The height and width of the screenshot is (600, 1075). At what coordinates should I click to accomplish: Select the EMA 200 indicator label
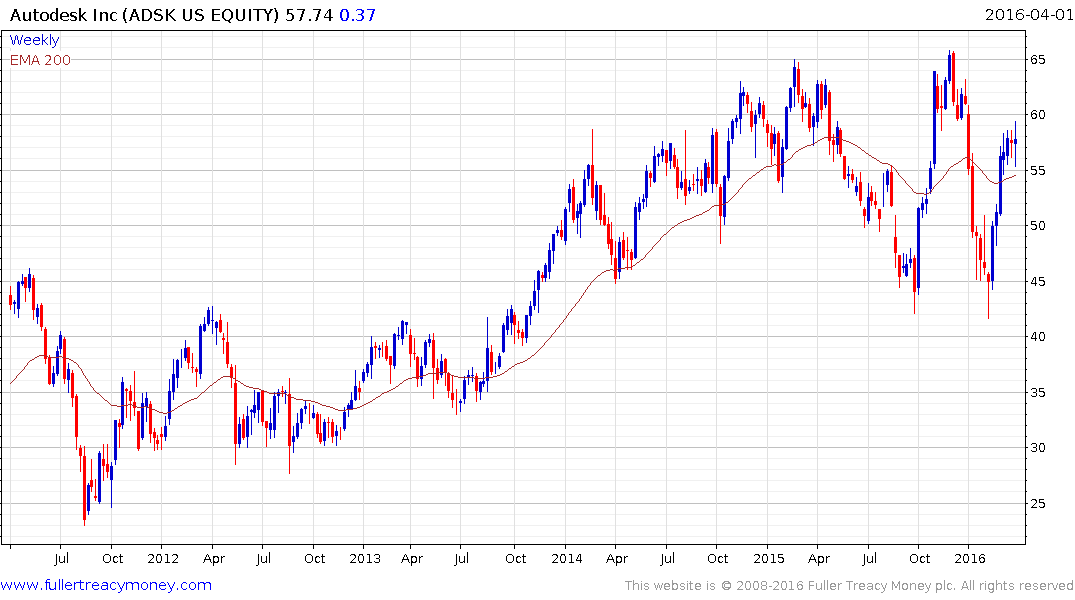click(x=40, y=60)
